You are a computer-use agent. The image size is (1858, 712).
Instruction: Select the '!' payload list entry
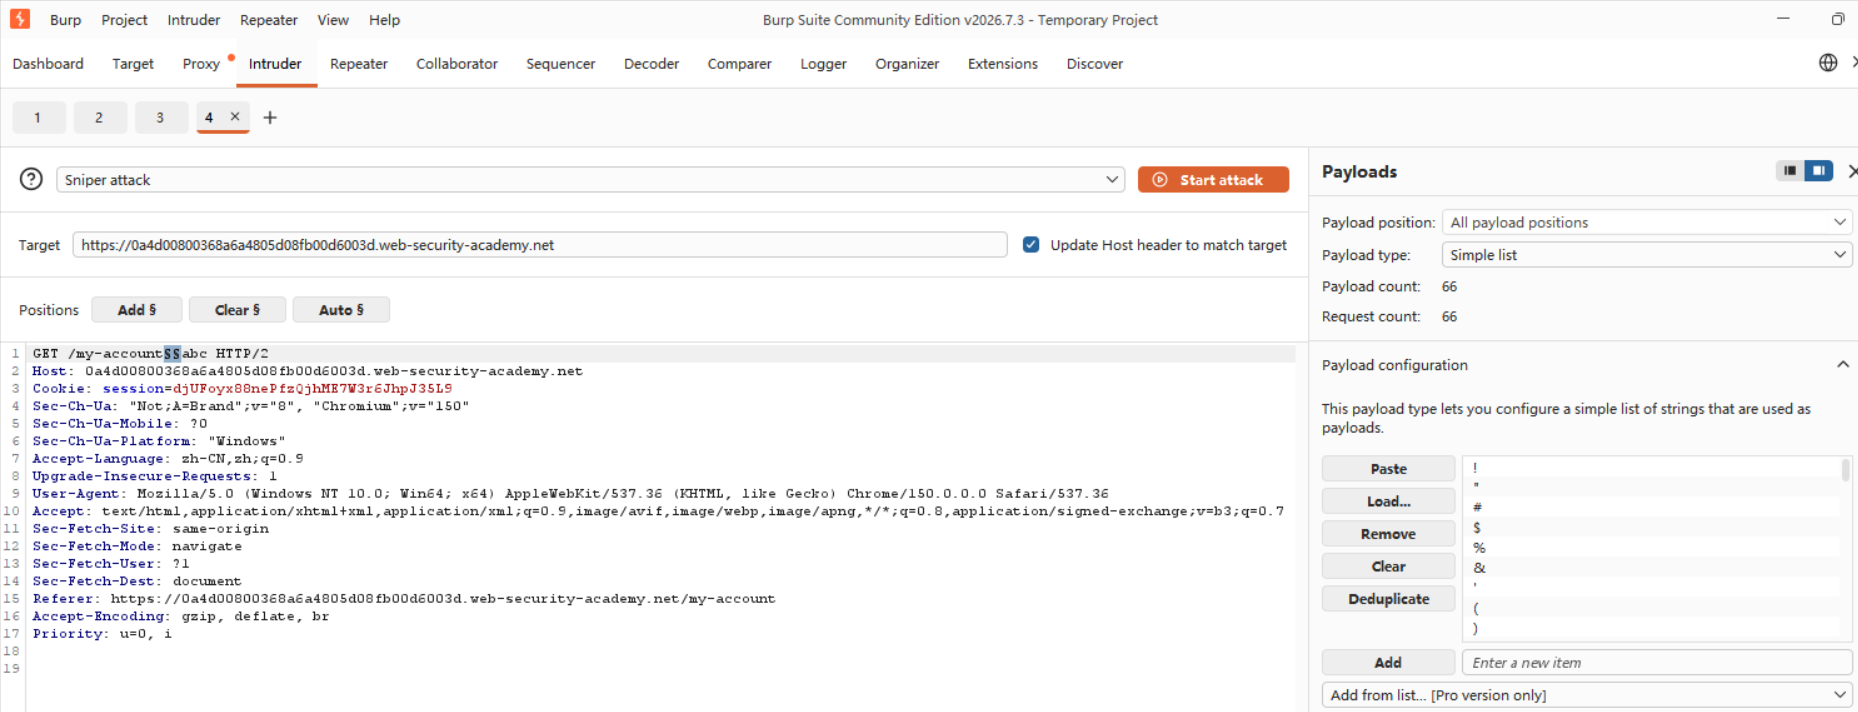click(x=1651, y=467)
